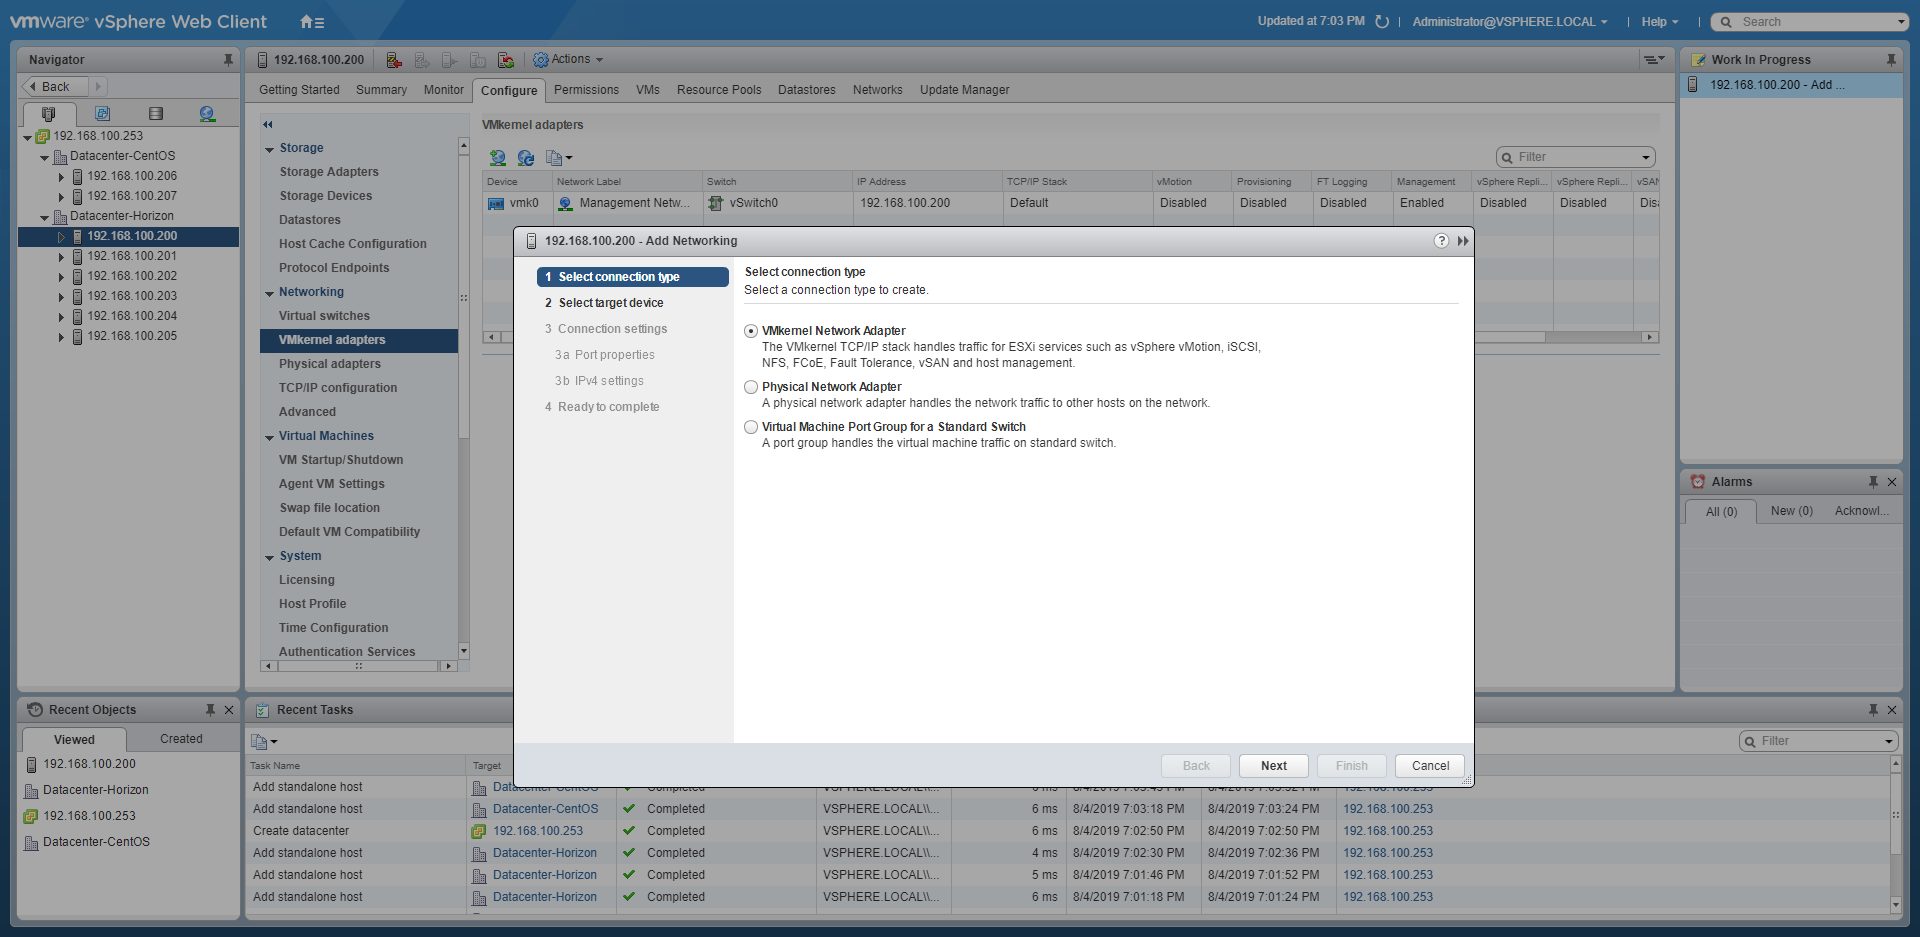This screenshot has width=1920, height=937.
Task: Select the VMkernel Network Adapter radio option
Action: (x=751, y=331)
